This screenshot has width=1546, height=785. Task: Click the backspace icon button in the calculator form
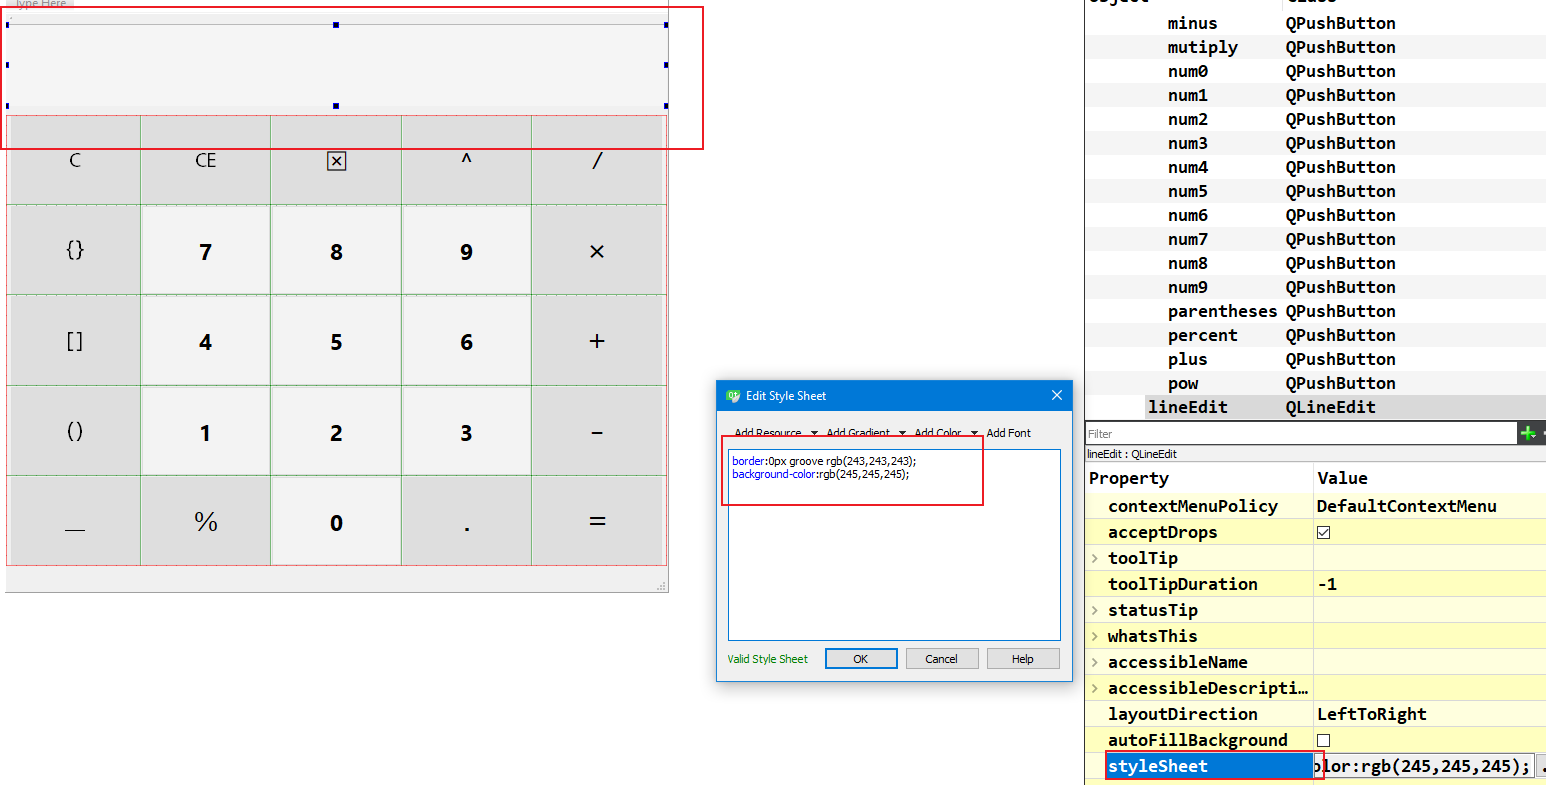coord(336,160)
